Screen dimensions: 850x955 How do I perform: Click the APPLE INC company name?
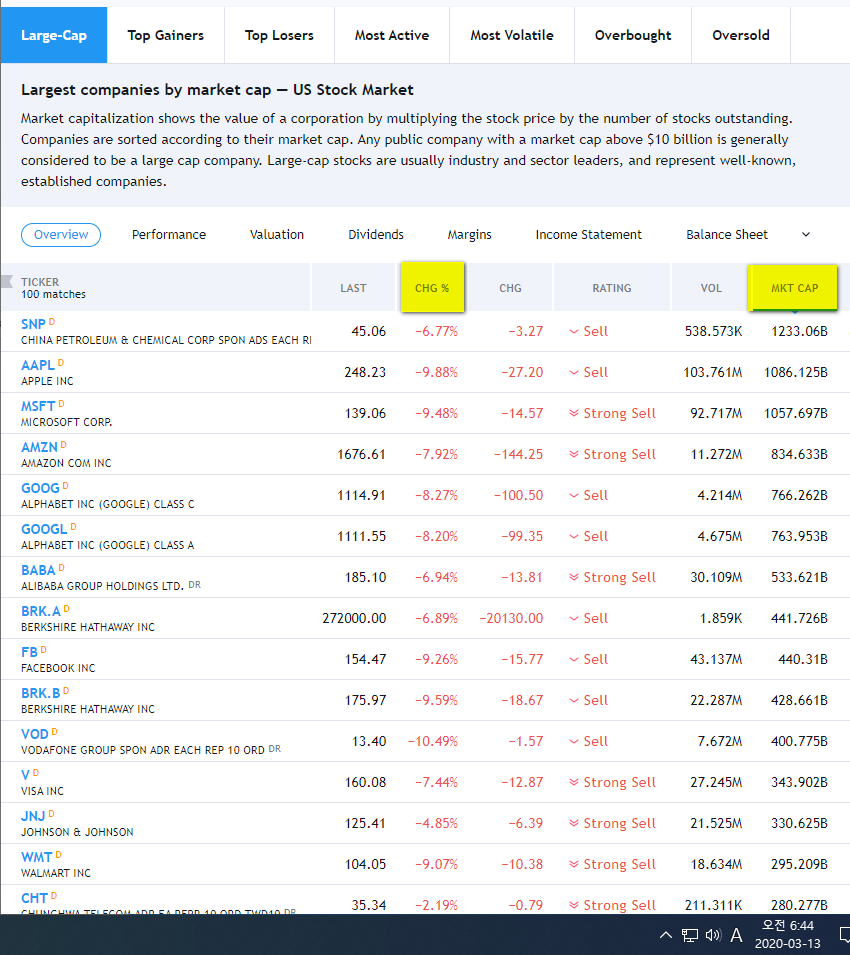(47, 381)
